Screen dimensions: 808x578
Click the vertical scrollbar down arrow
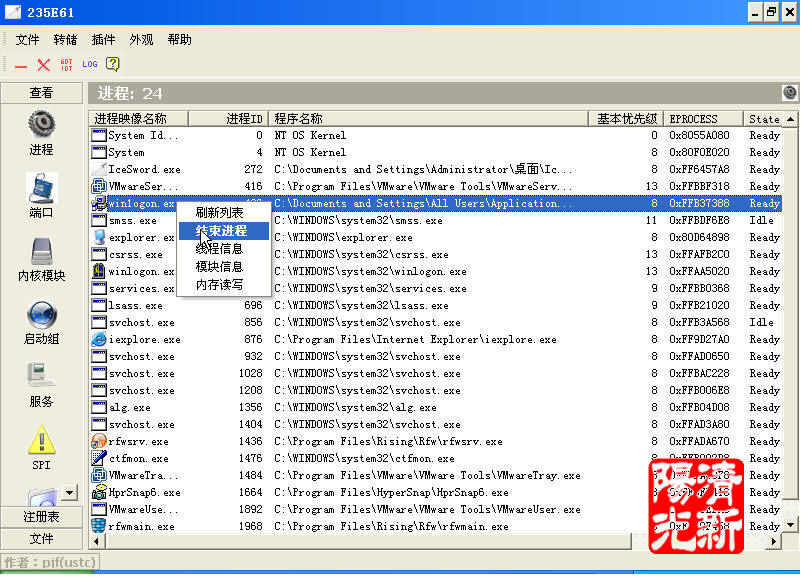(790, 525)
